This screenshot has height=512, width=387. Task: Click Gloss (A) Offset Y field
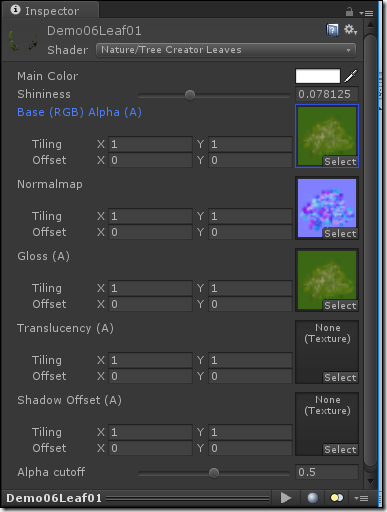(250, 304)
